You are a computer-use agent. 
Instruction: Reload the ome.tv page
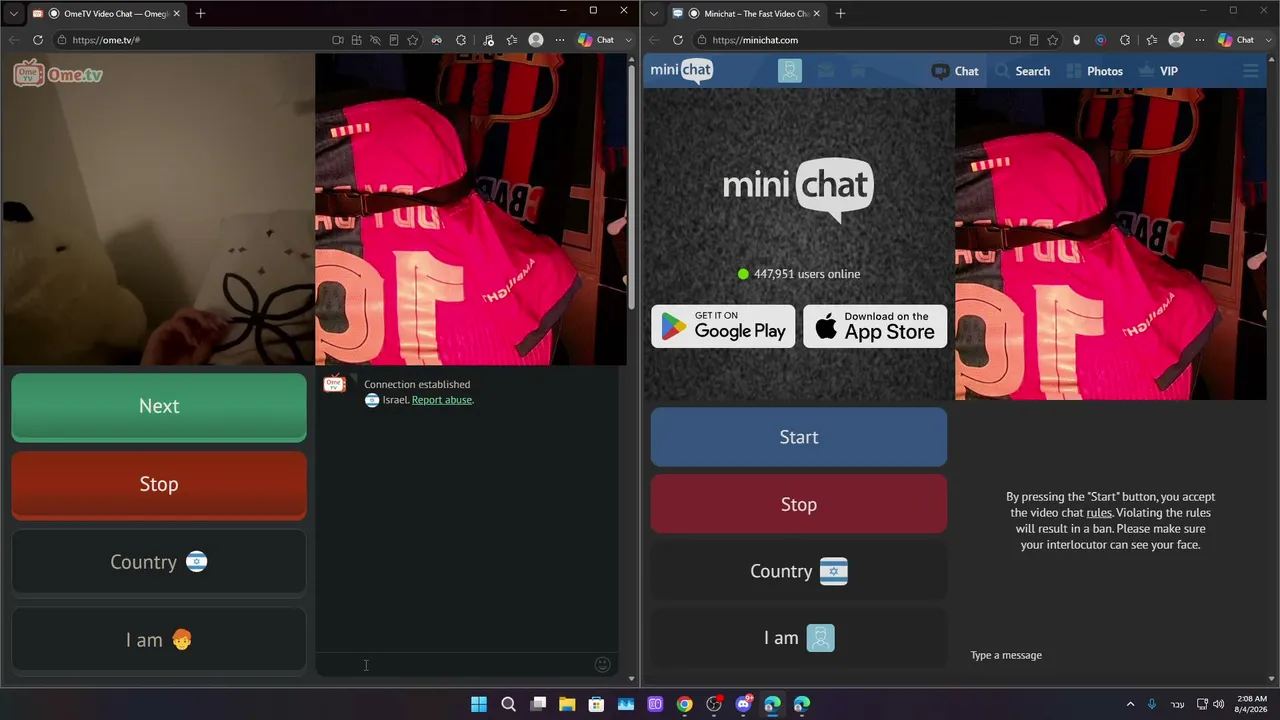click(38, 40)
